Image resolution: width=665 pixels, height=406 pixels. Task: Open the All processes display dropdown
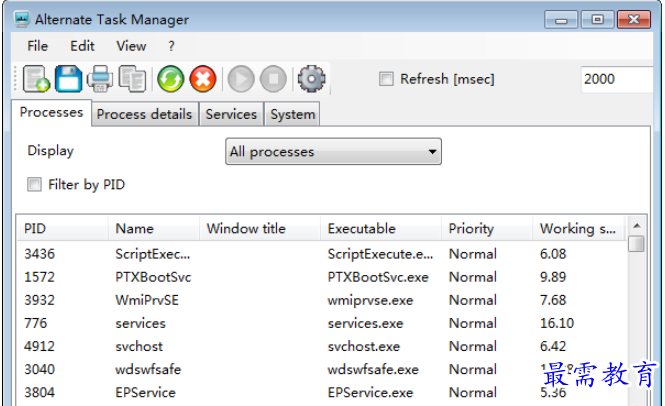333,151
